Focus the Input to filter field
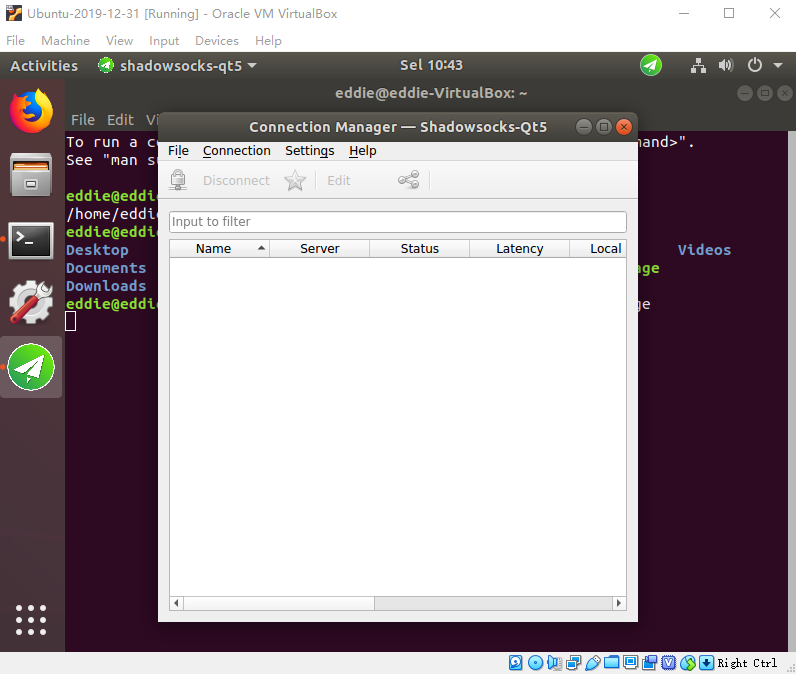 pyautogui.click(x=398, y=222)
